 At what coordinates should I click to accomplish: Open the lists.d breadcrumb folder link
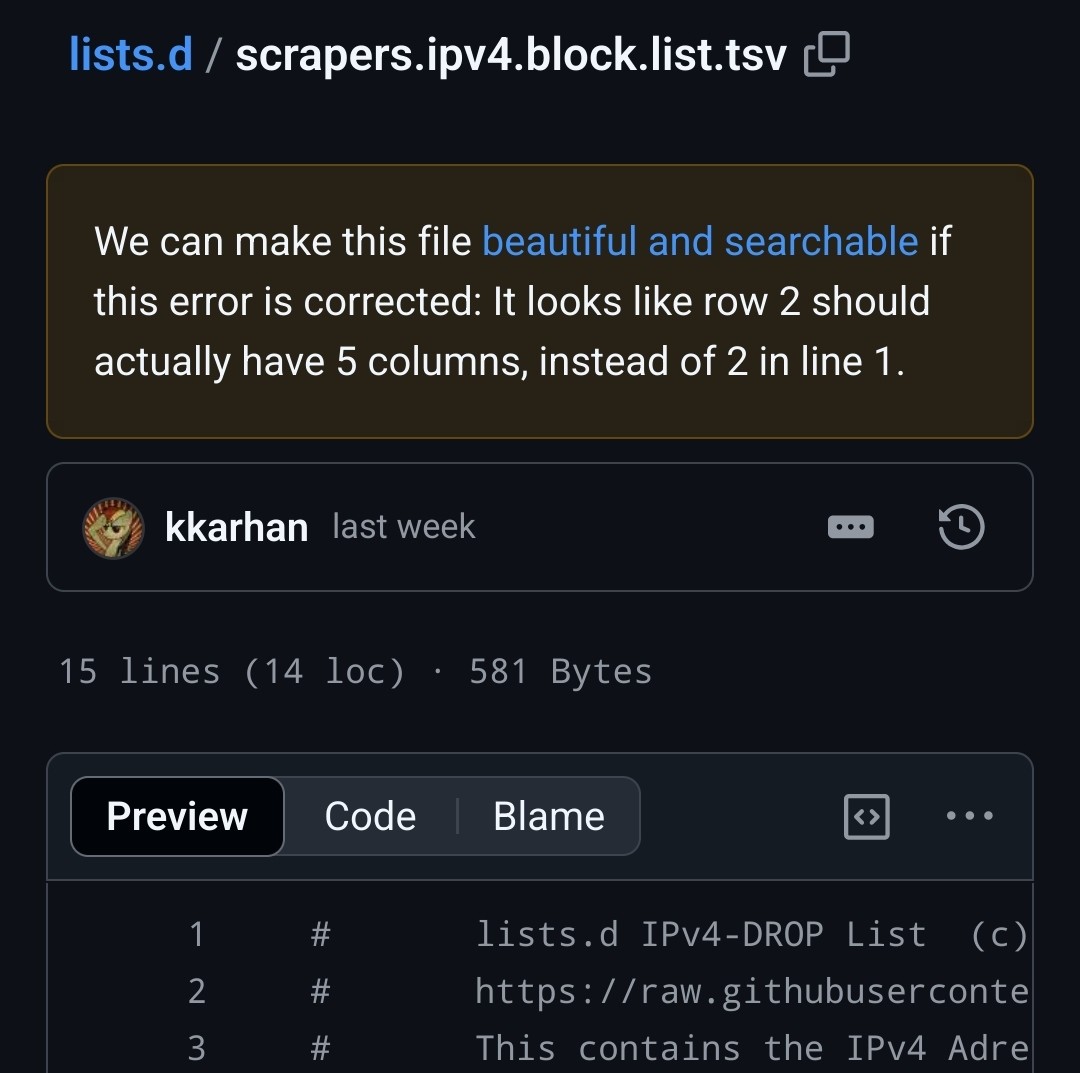(130, 54)
